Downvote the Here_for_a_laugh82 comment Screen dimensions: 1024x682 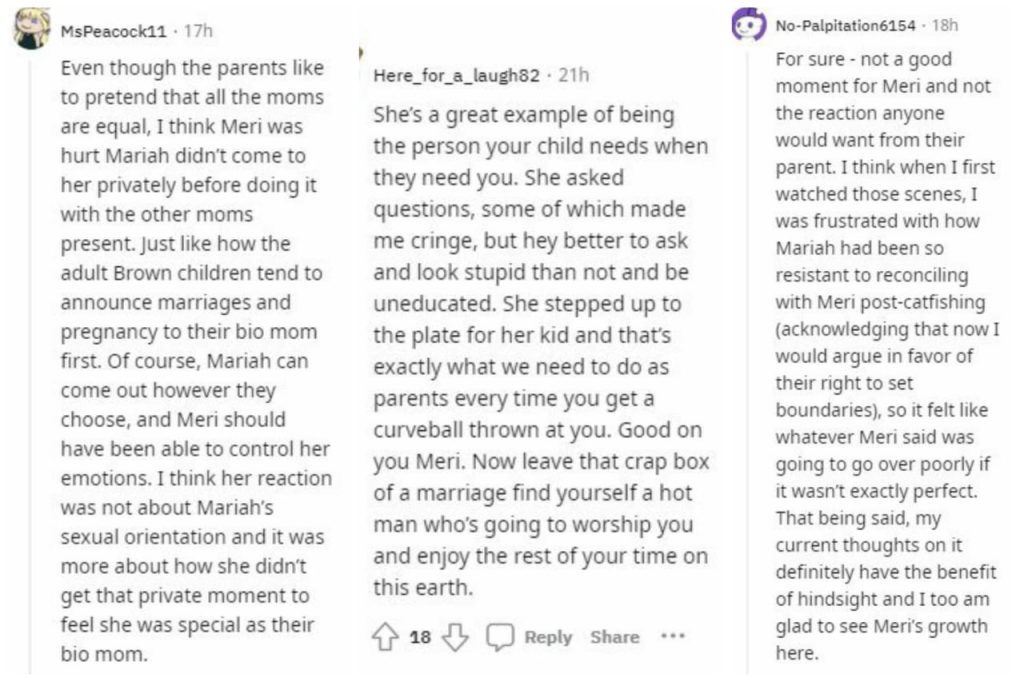click(455, 637)
